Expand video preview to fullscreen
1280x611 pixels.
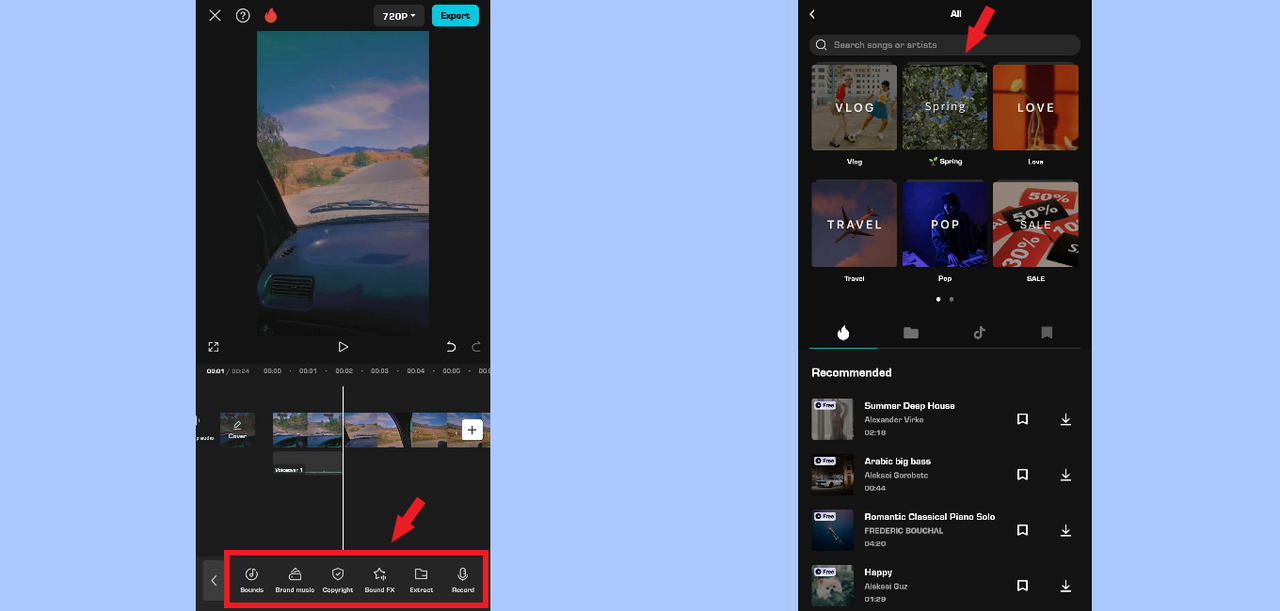tap(213, 347)
